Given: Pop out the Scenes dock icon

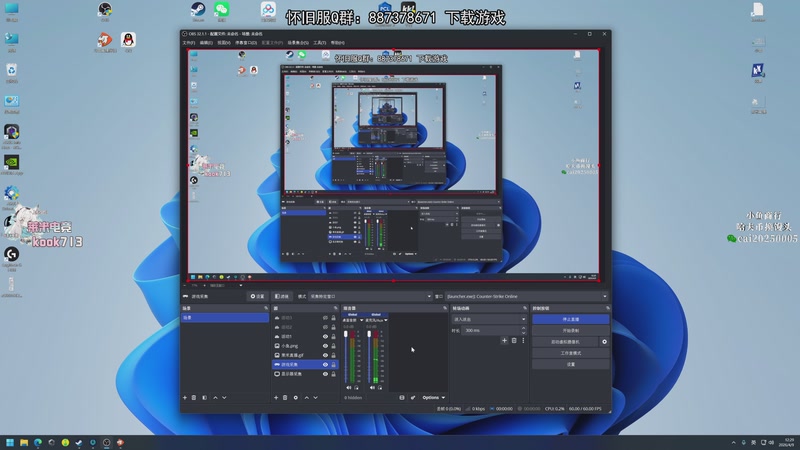Looking at the screenshot, I should pos(266,308).
